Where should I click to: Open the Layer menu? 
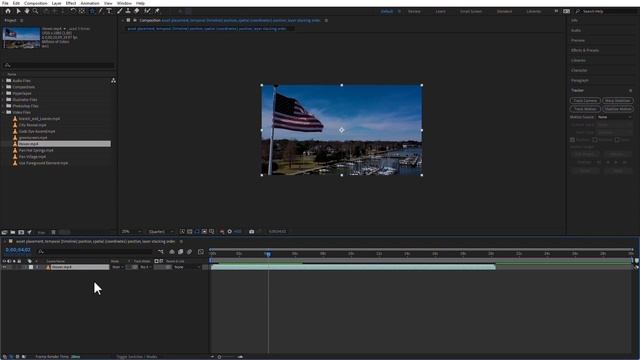click(x=56, y=3)
